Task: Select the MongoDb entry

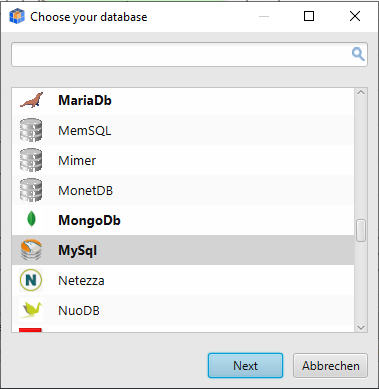Action: (x=183, y=220)
